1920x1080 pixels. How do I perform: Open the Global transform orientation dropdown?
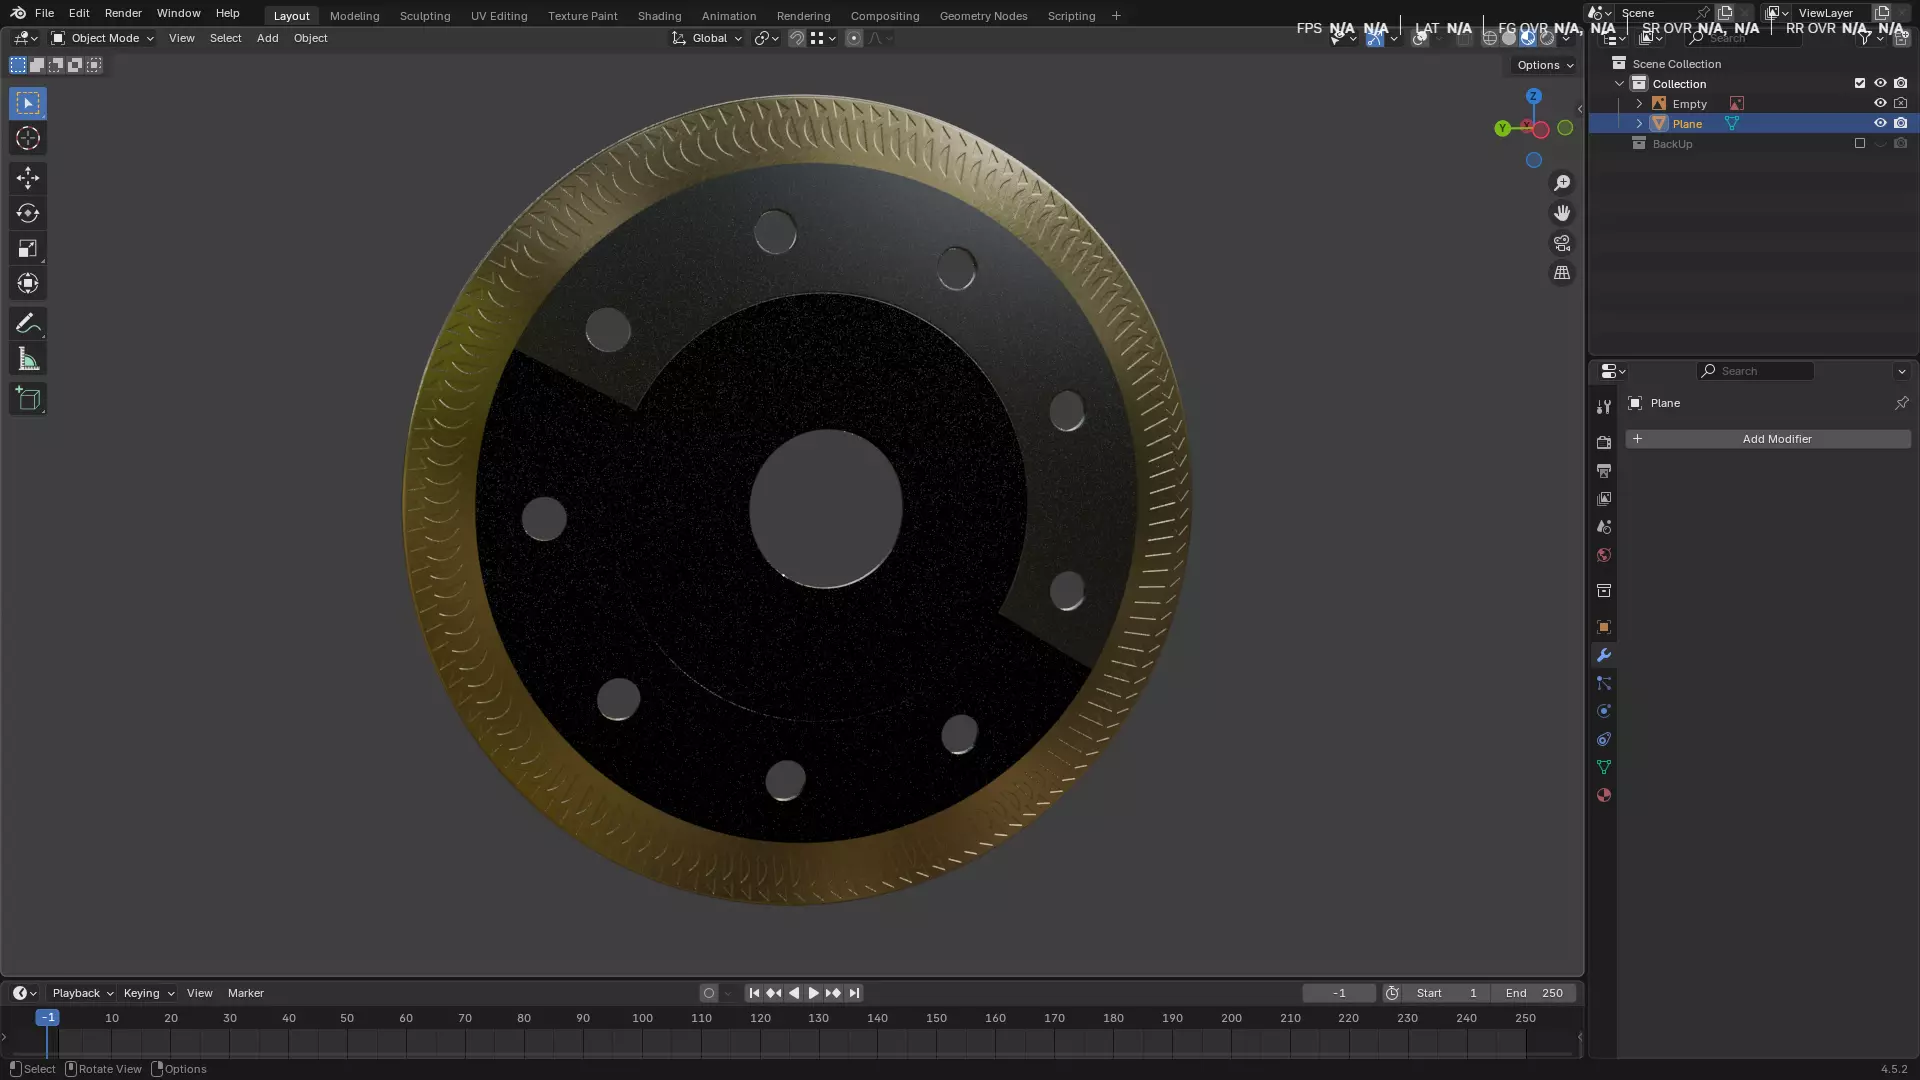(707, 38)
